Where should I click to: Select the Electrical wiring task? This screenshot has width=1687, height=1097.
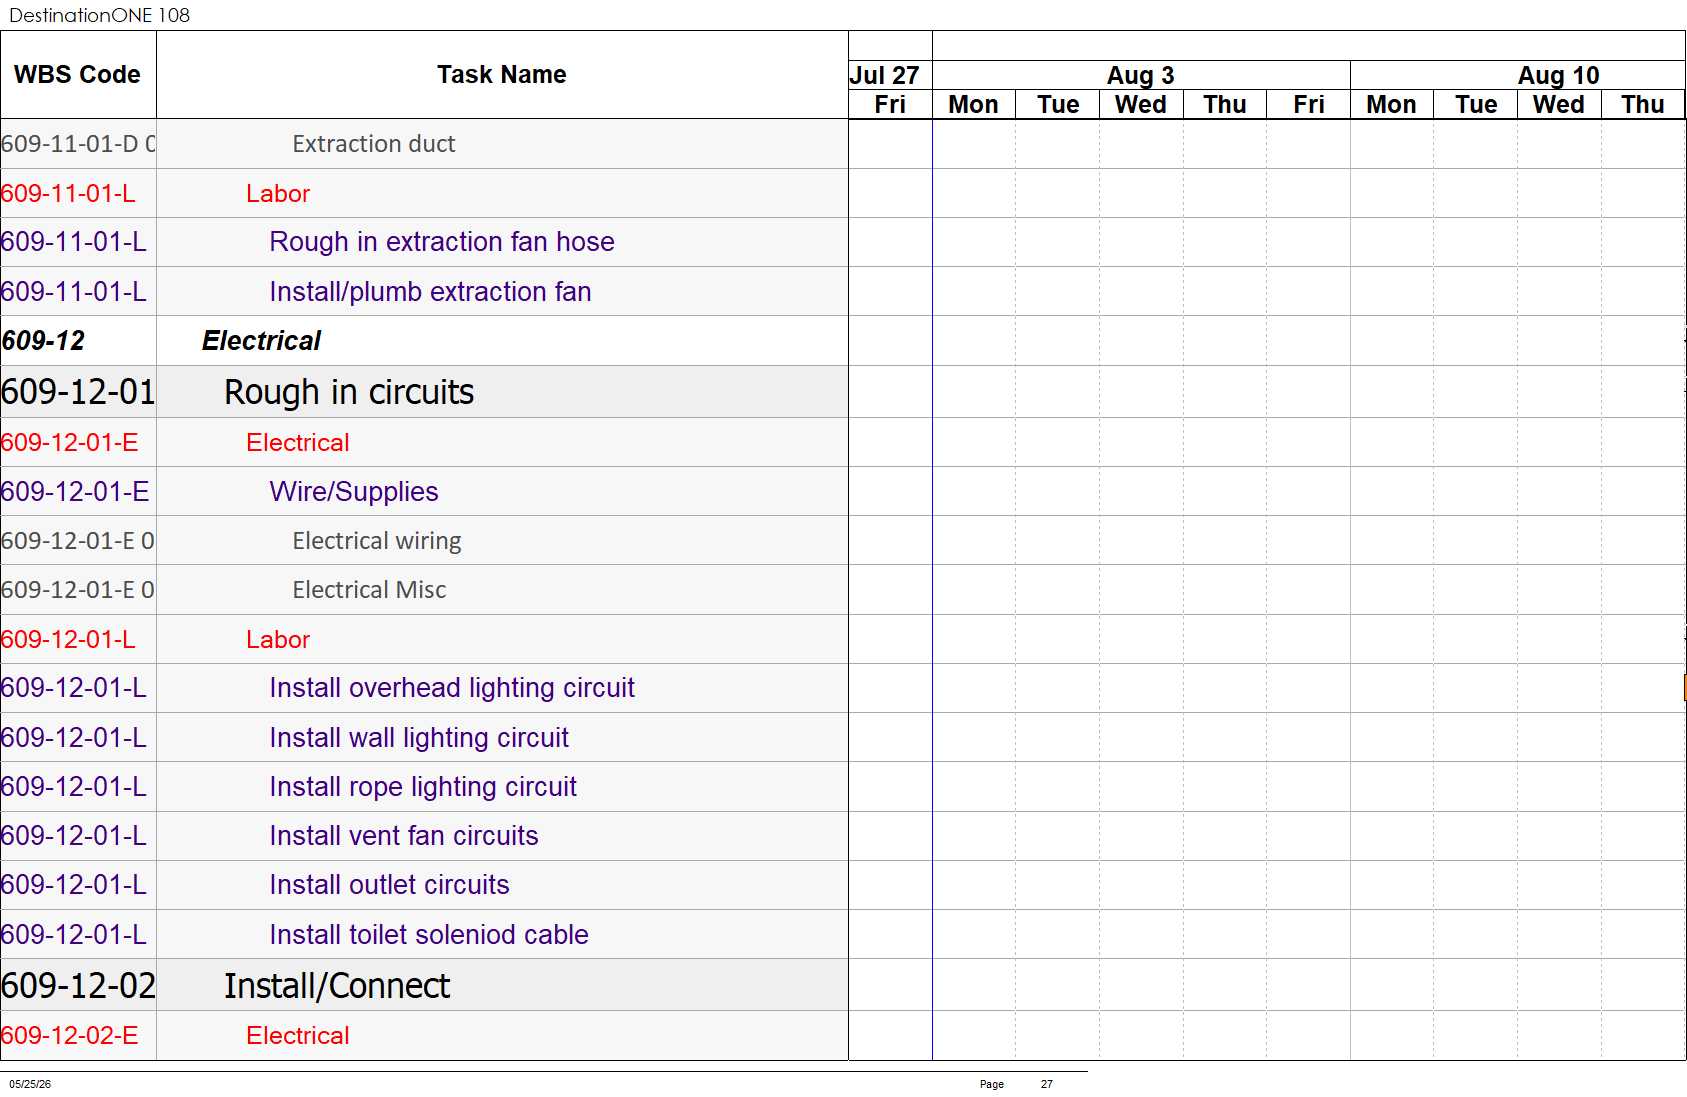[377, 541]
